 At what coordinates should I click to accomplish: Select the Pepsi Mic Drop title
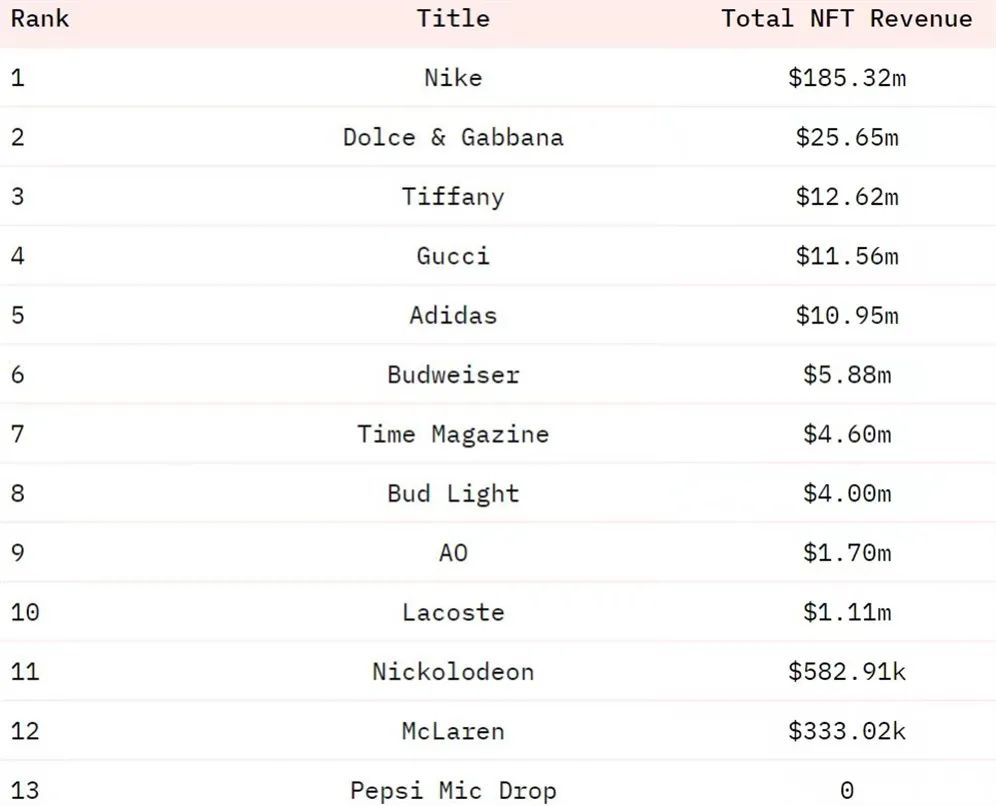[x=453, y=791]
